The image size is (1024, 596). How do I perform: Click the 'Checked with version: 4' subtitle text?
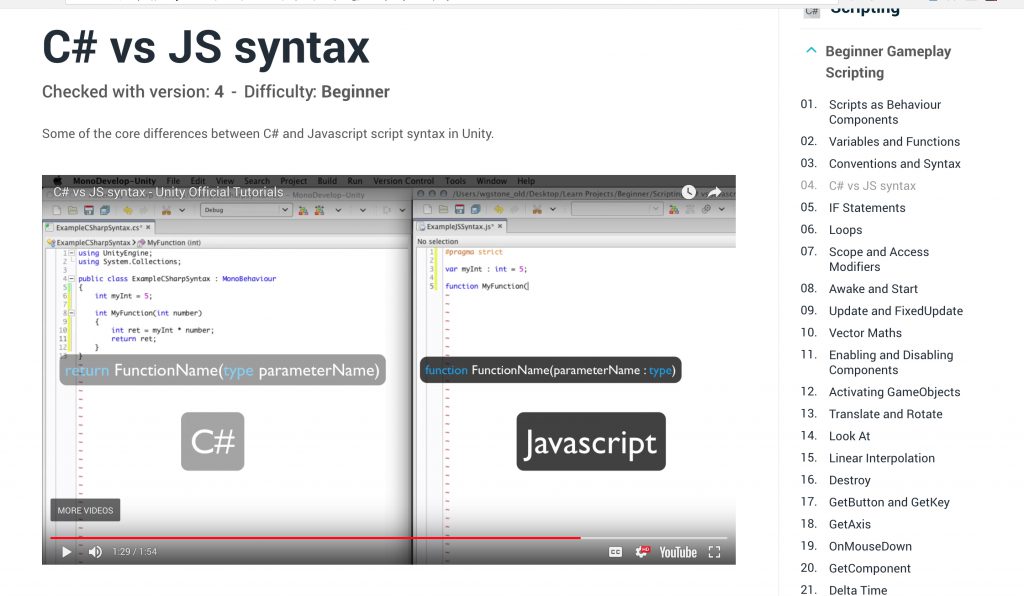coord(133,92)
